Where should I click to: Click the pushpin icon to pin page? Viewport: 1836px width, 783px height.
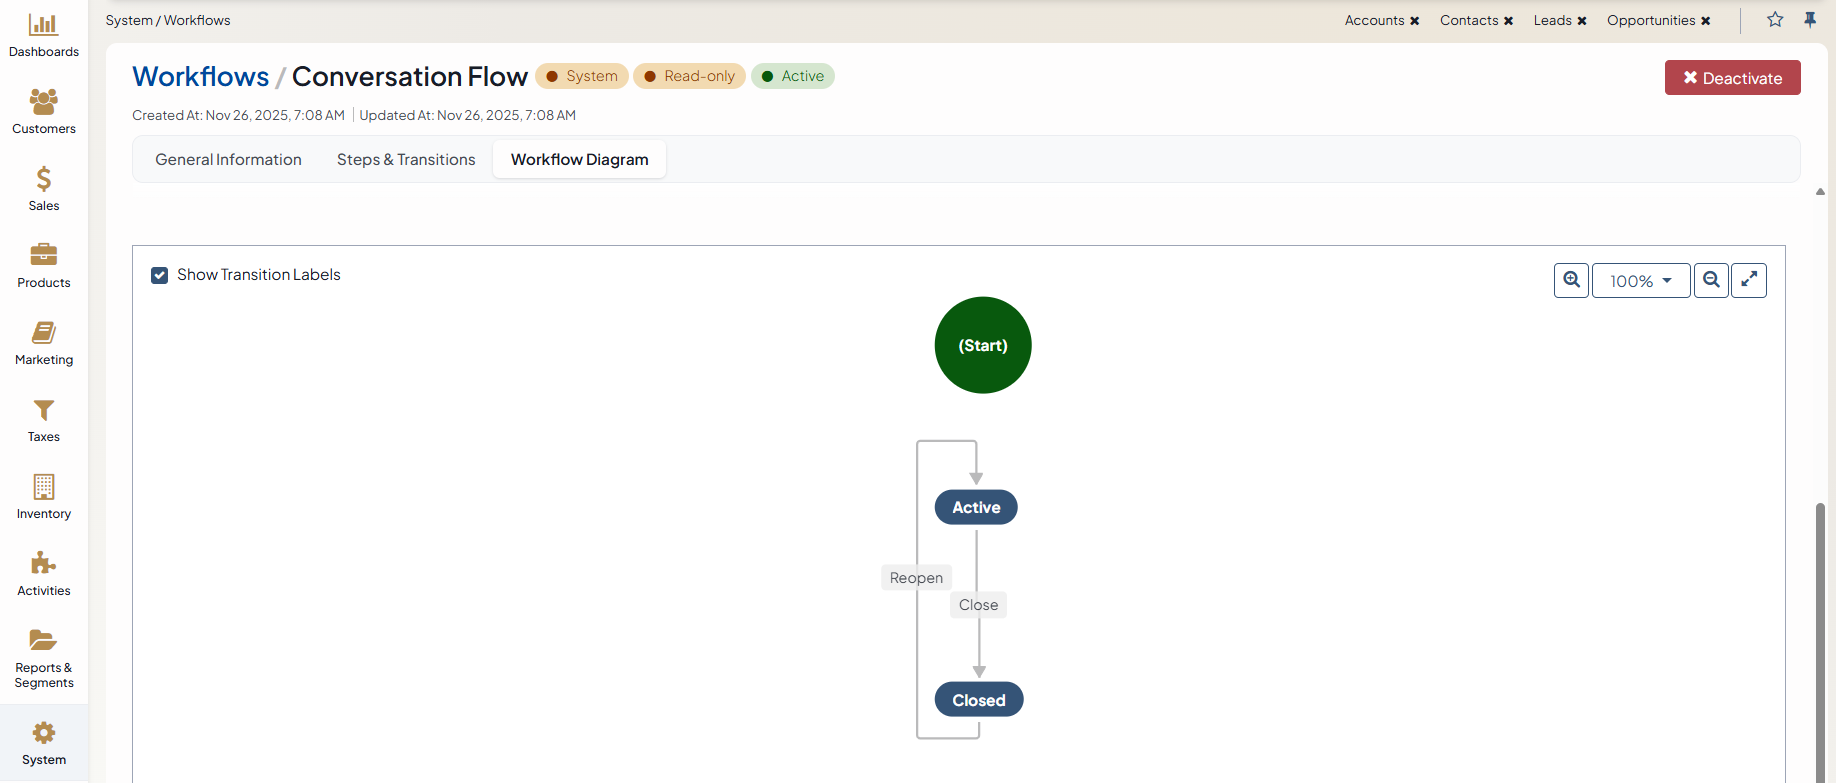pyautogui.click(x=1810, y=20)
